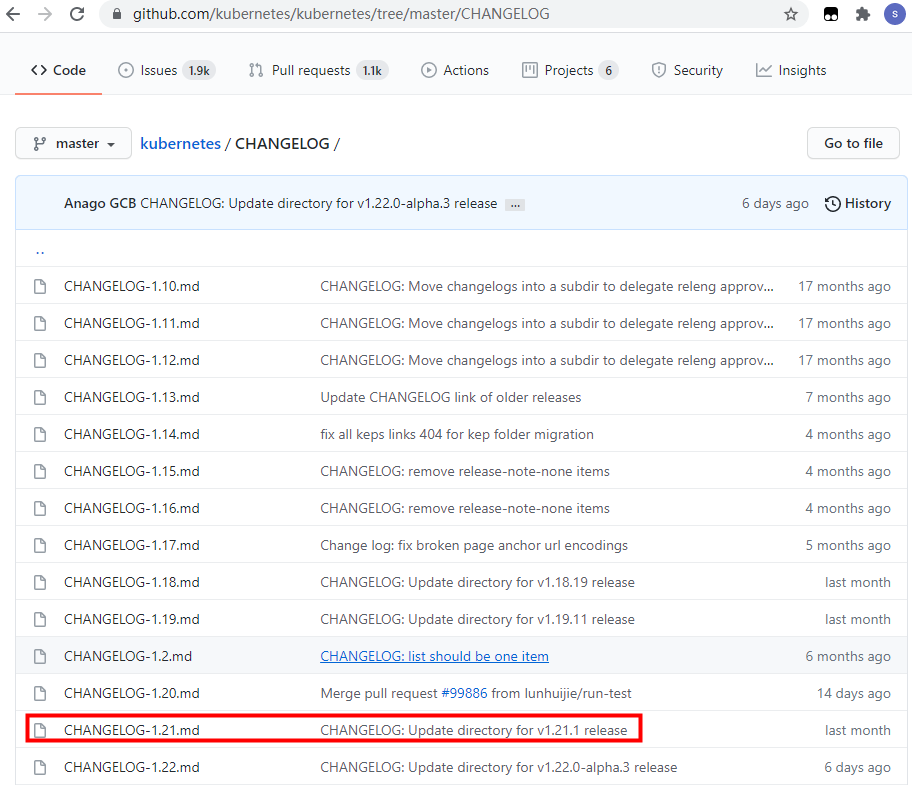Click the file icon next to CHANGELOG-1.10.md
This screenshot has height=785, width=912.
[40, 287]
